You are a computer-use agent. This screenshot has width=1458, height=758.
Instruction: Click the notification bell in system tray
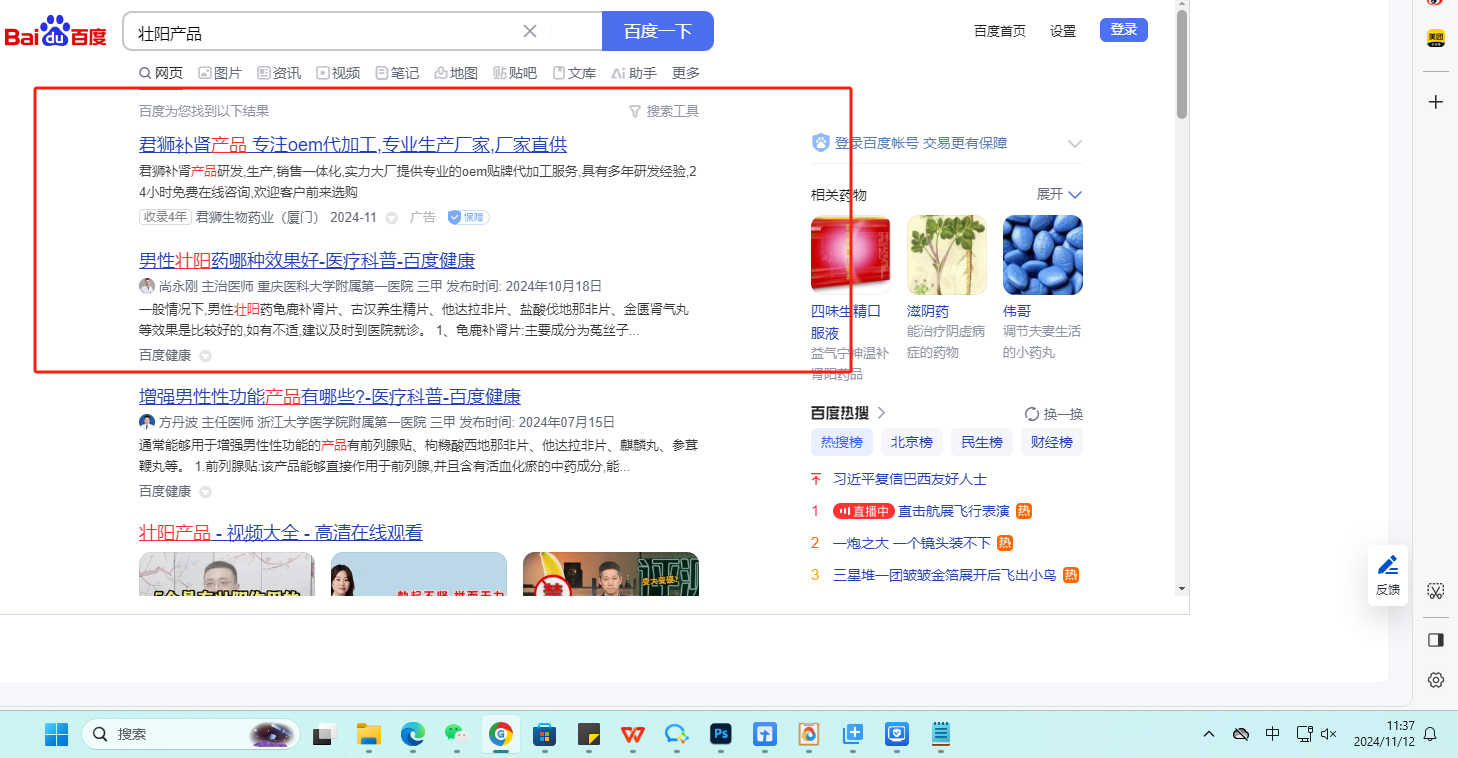click(x=1431, y=734)
